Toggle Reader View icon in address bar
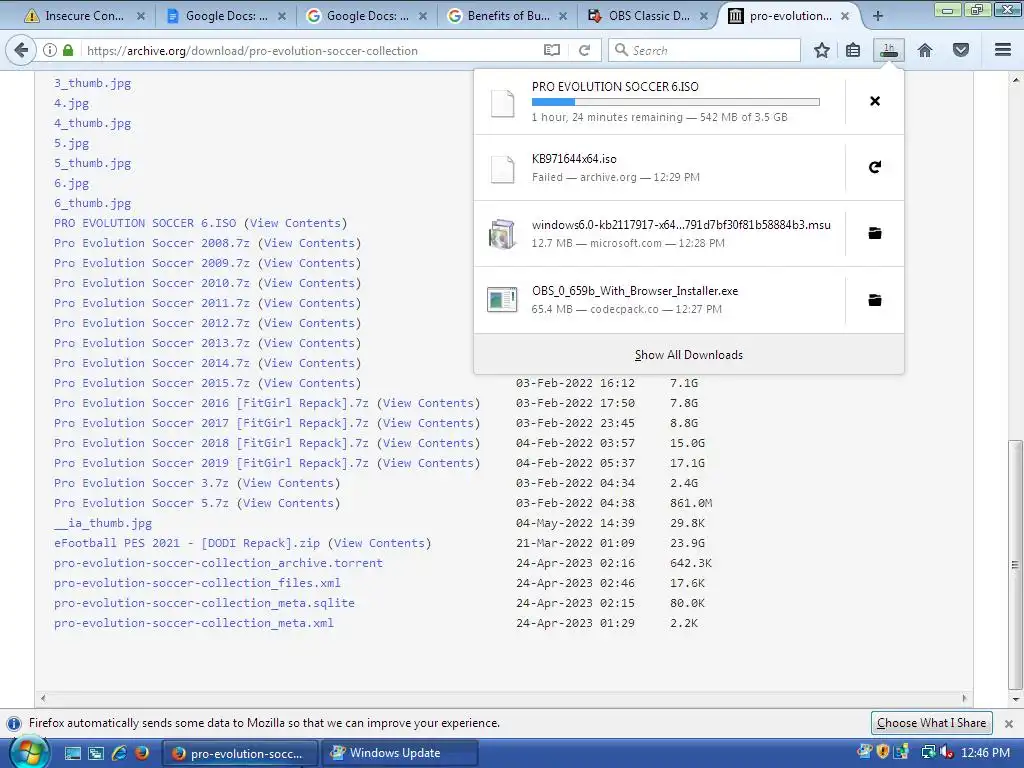 552,50
